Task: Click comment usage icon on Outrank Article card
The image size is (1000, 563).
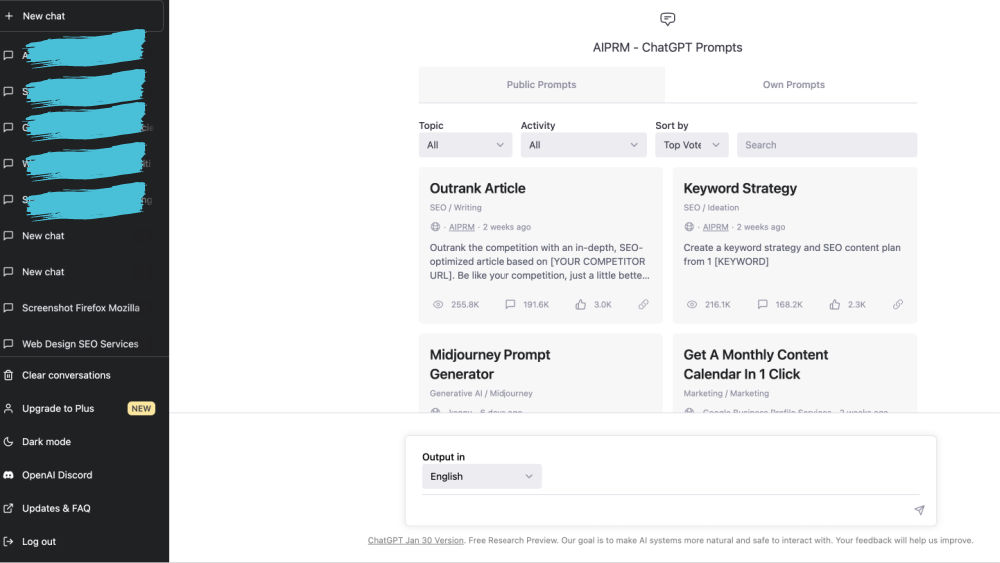Action: [x=510, y=304]
